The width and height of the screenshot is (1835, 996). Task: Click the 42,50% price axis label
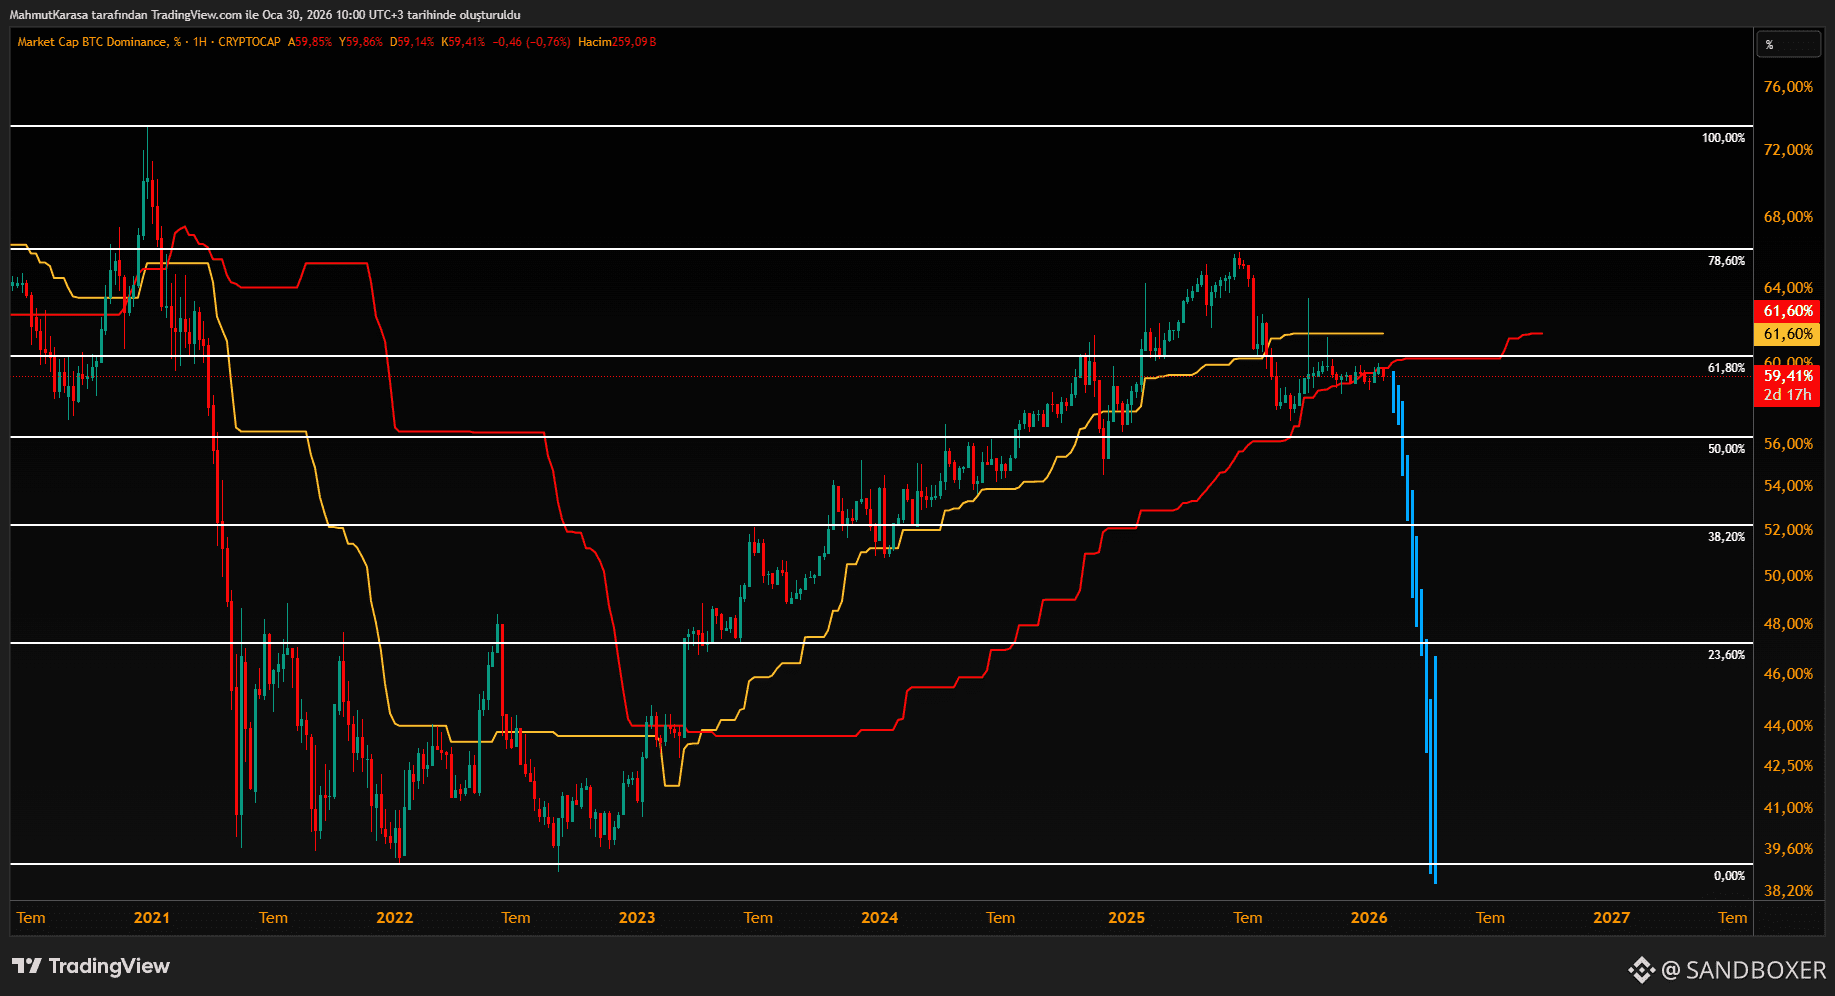tap(1788, 766)
